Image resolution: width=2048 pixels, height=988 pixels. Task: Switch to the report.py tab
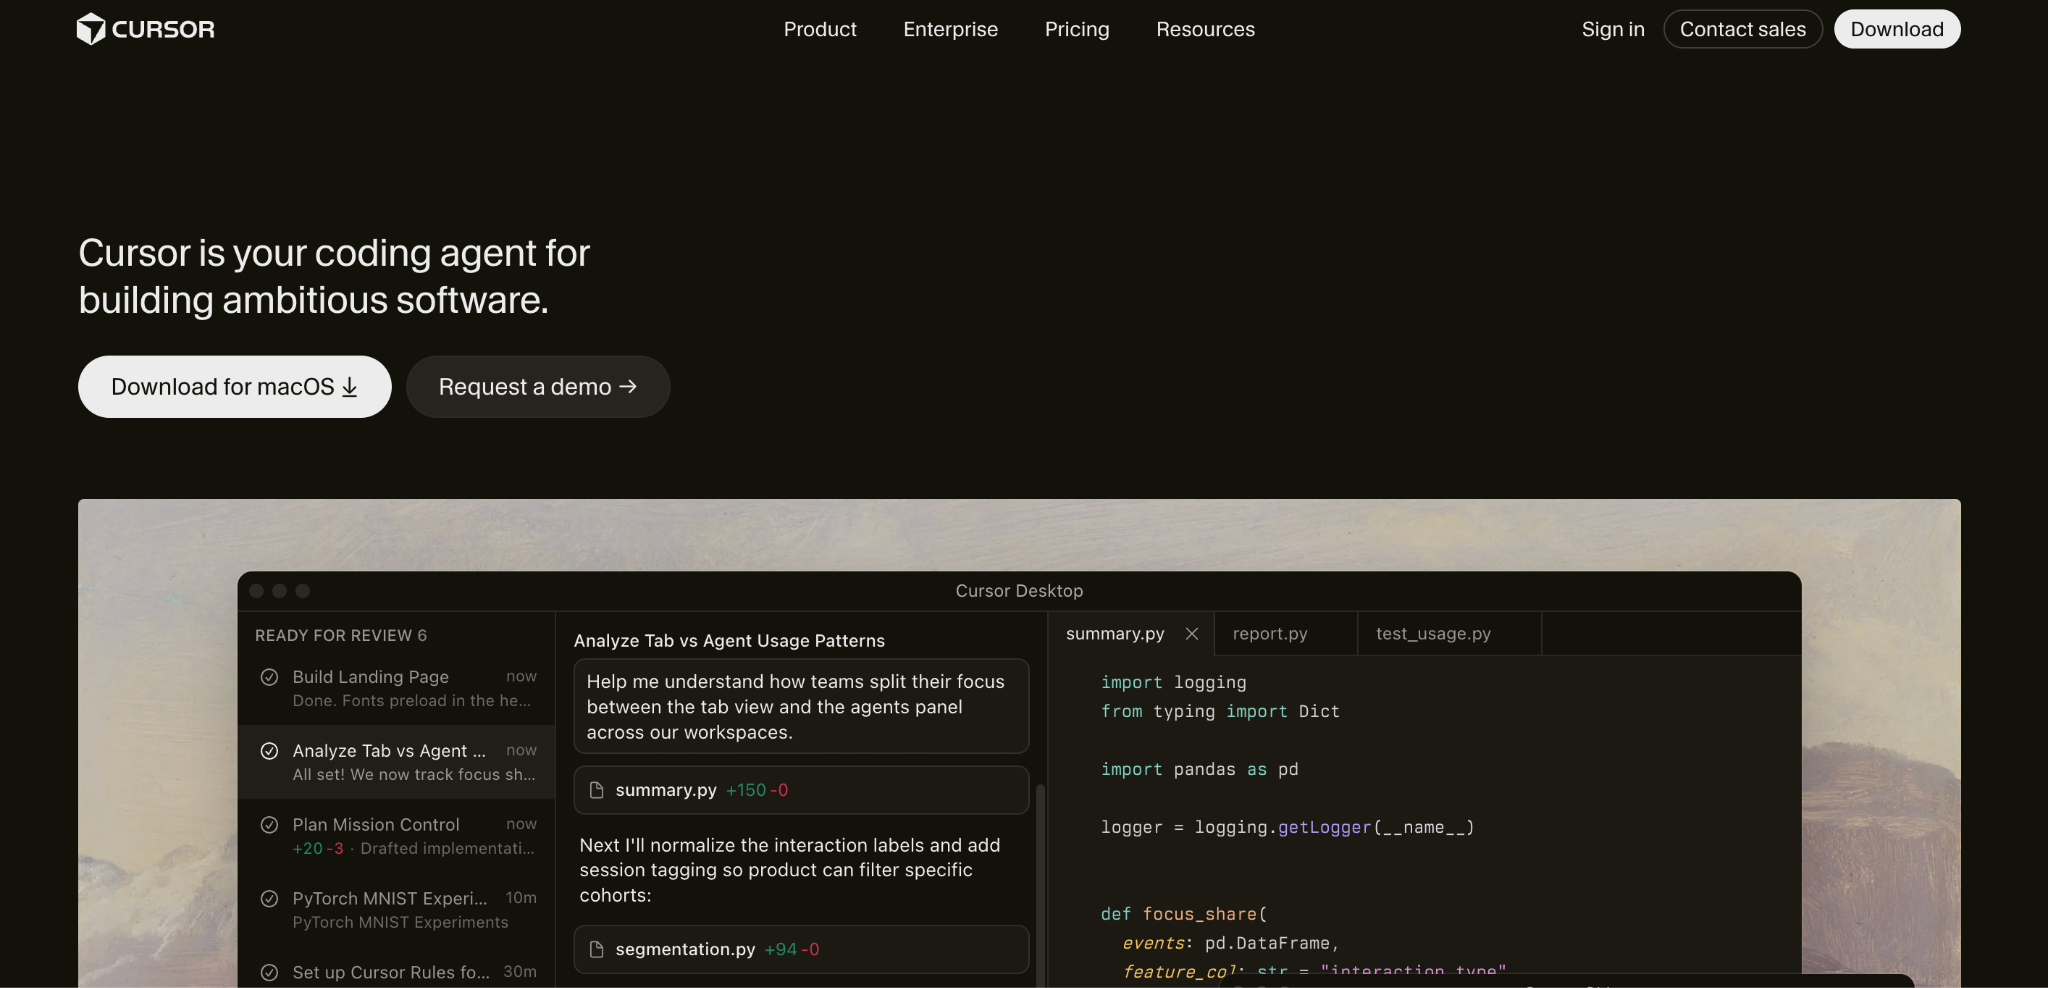click(x=1286, y=634)
